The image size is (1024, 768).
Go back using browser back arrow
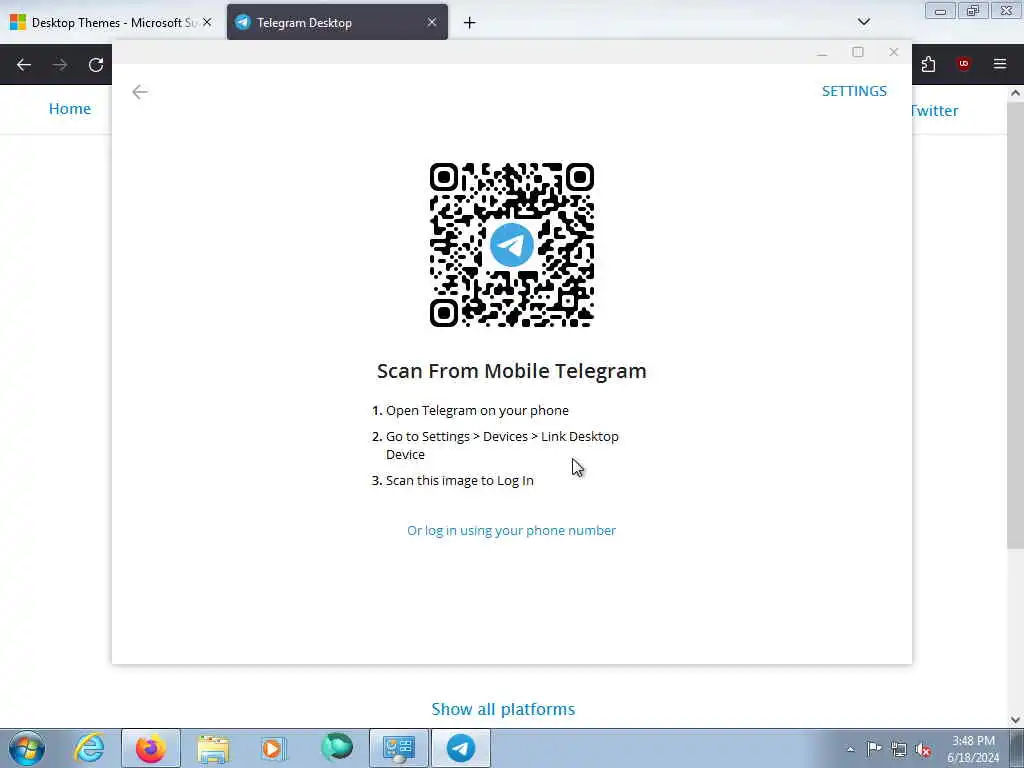click(x=24, y=65)
